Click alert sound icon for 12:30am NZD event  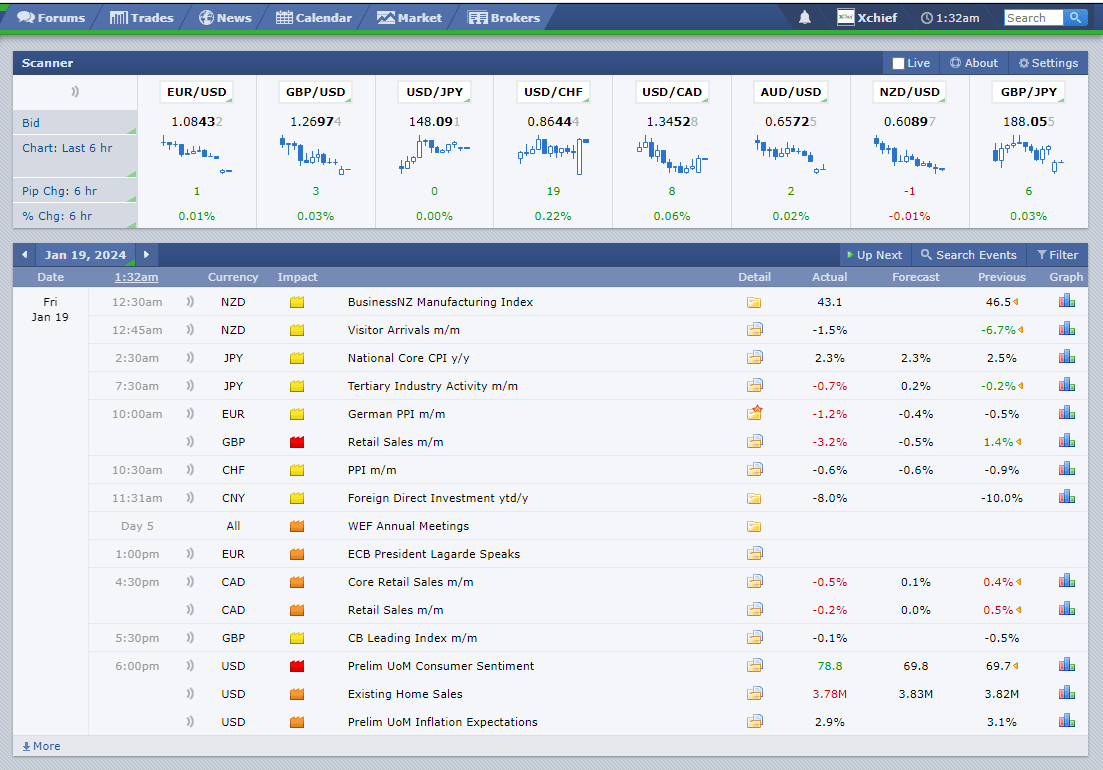[190, 302]
